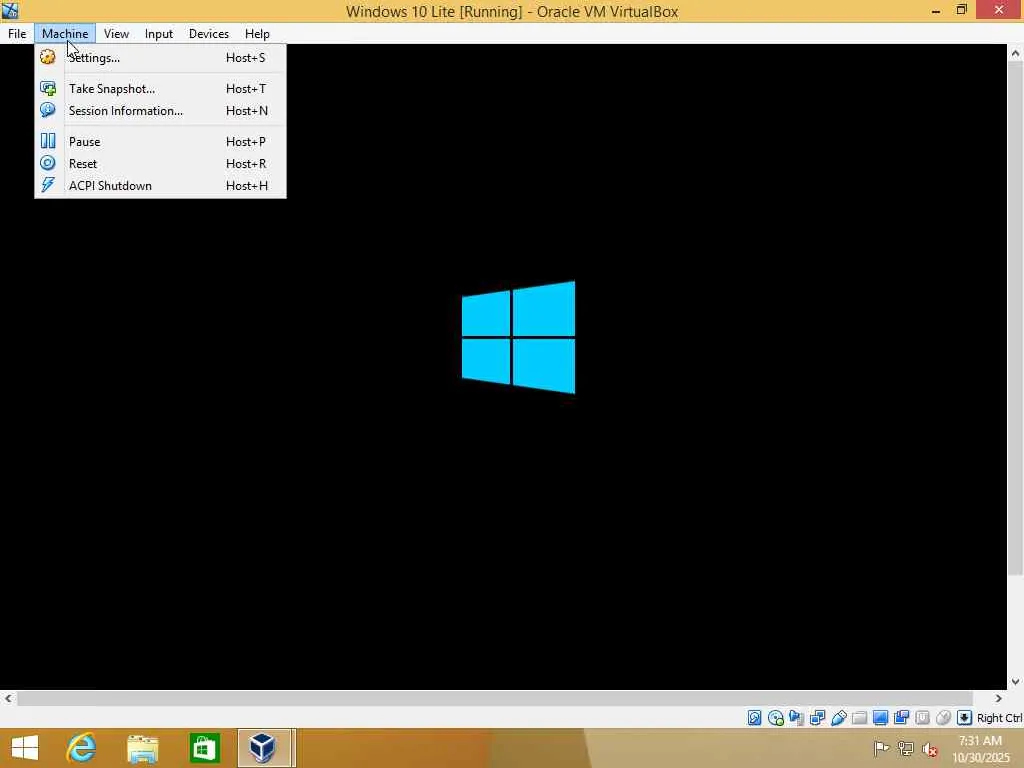Open the Action Center flag icon

[x=881, y=748]
